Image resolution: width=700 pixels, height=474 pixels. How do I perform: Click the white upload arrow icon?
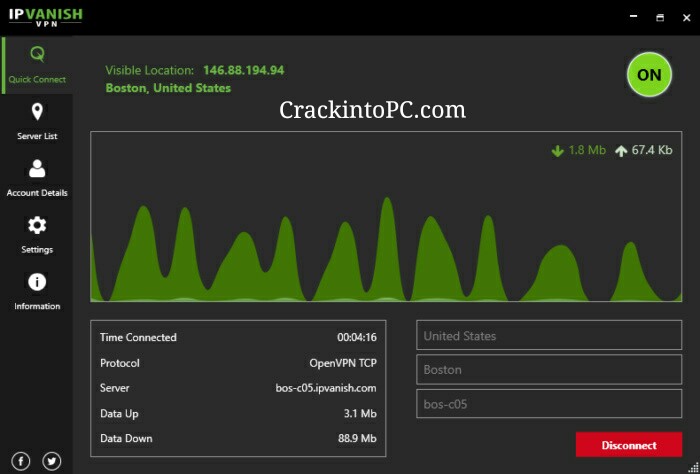(x=621, y=151)
